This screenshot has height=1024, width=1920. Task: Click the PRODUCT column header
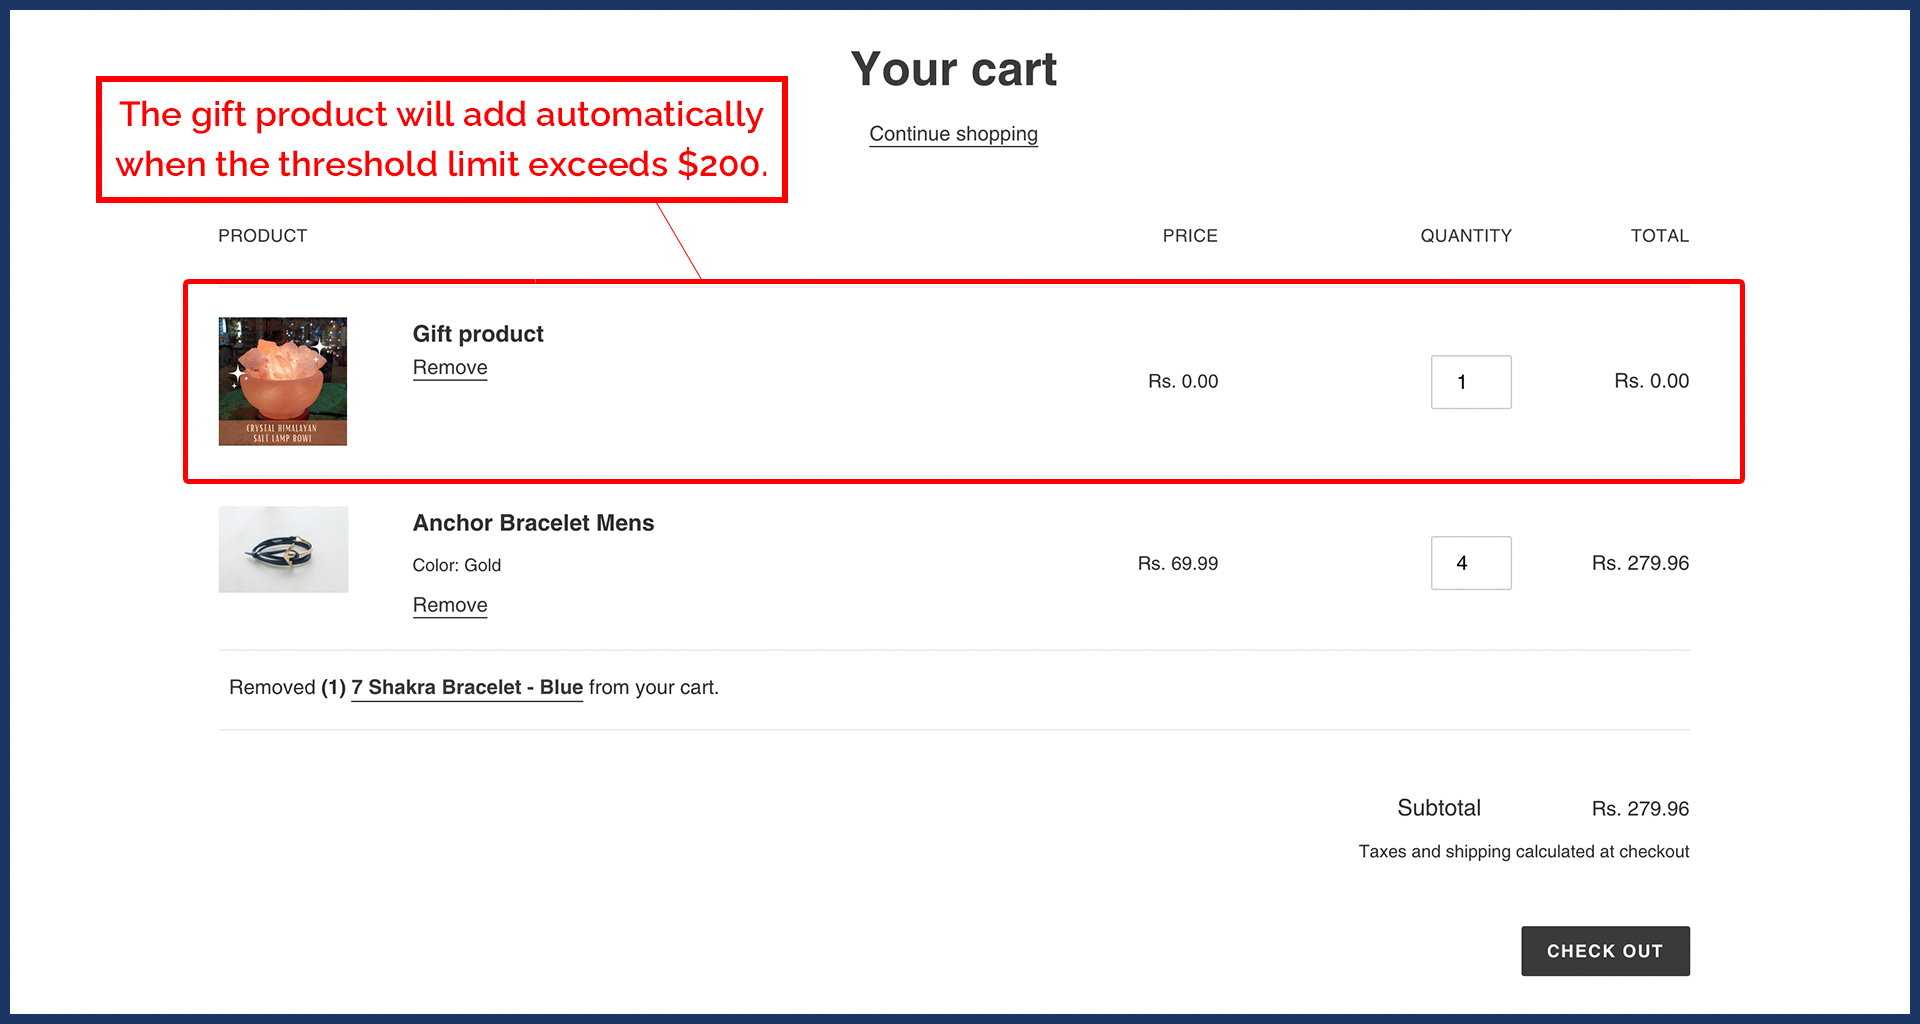pos(262,236)
